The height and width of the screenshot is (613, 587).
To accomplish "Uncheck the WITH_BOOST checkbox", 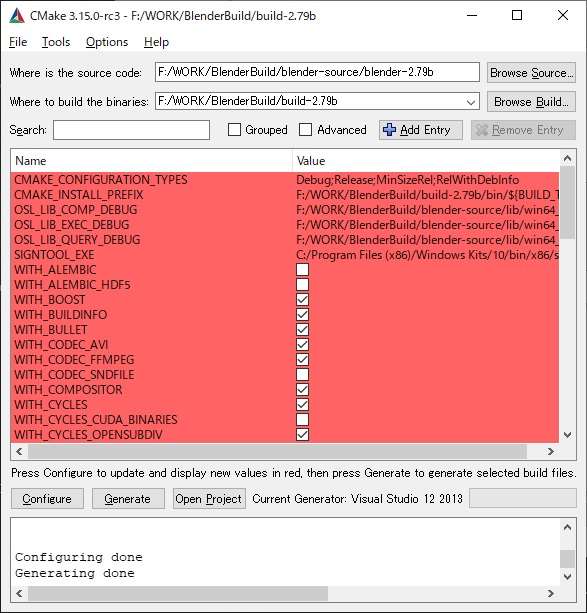I will tap(302, 300).
